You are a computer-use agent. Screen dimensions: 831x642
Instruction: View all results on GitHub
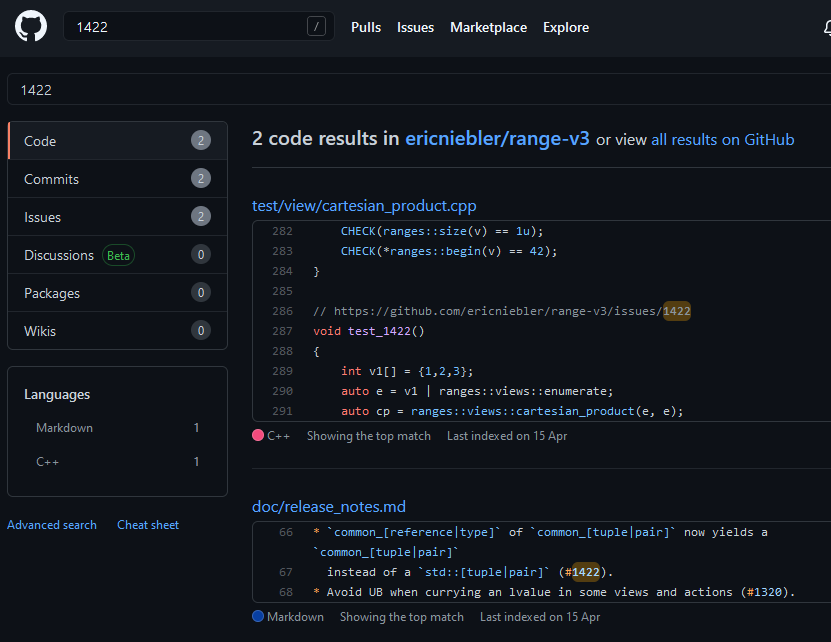tap(722, 139)
